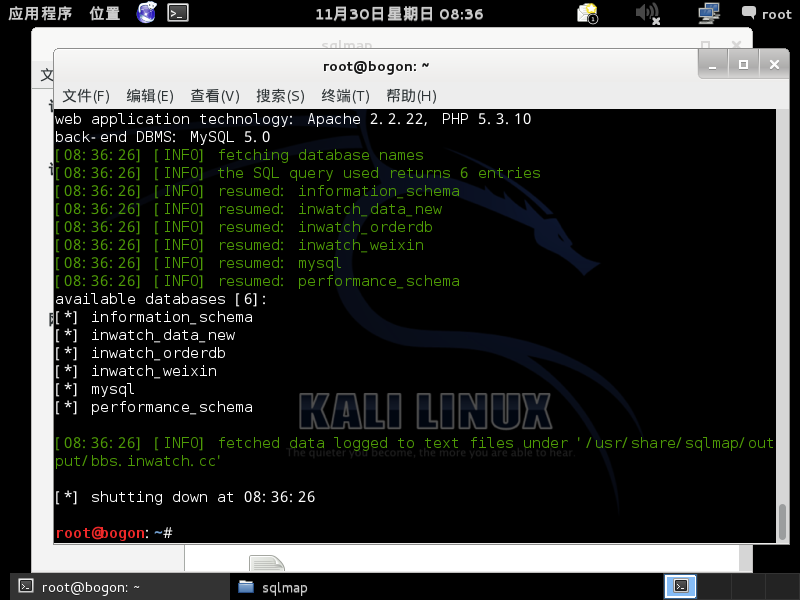Click 'resumed: inwatch_weixin' log line

point(239,245)
